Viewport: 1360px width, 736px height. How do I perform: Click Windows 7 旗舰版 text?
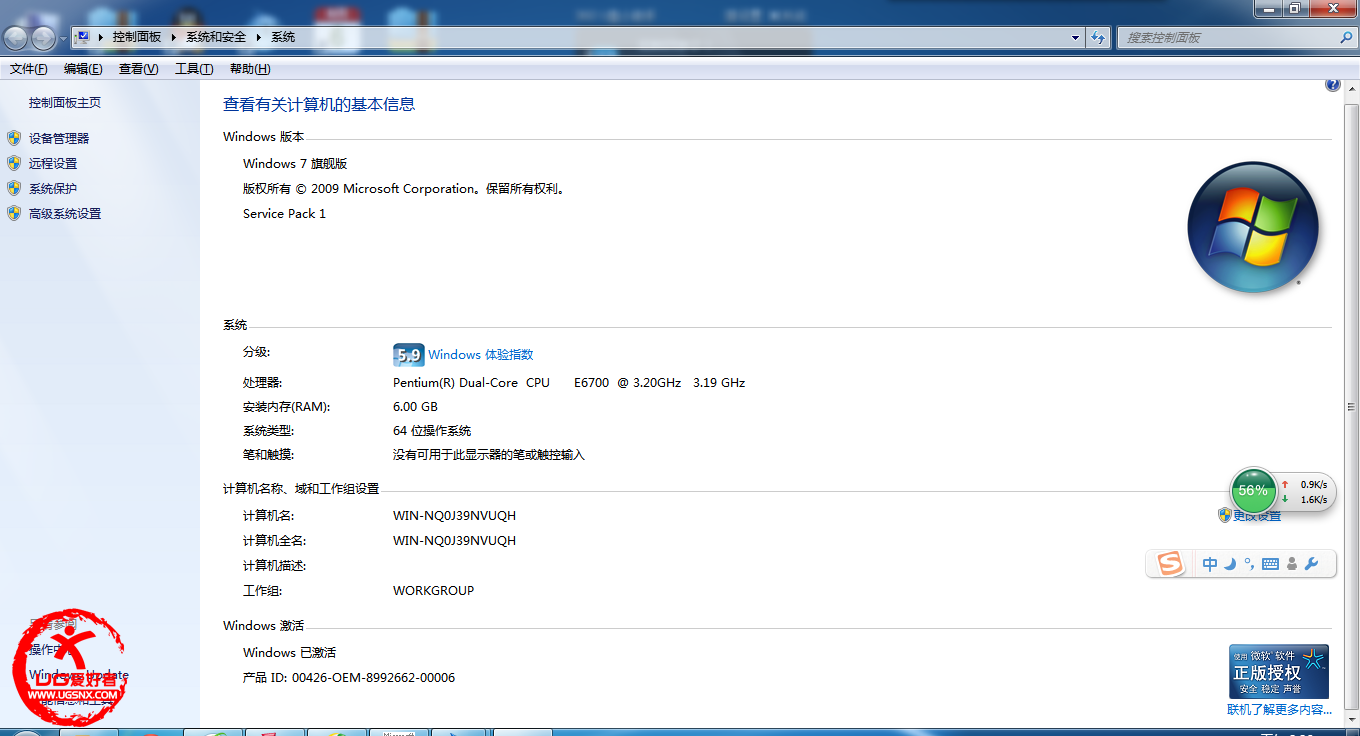[x=295, y=163]
